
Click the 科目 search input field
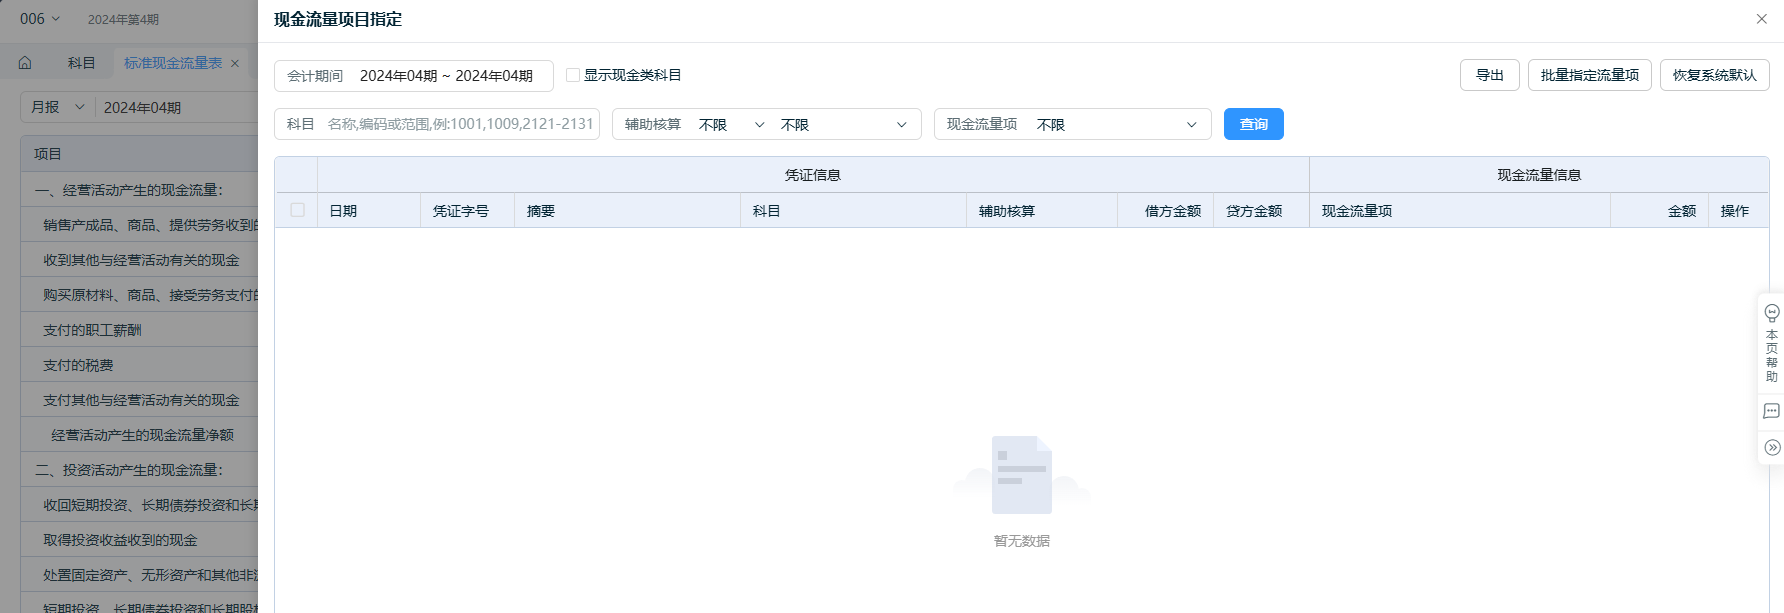click(x=460, y=124)
